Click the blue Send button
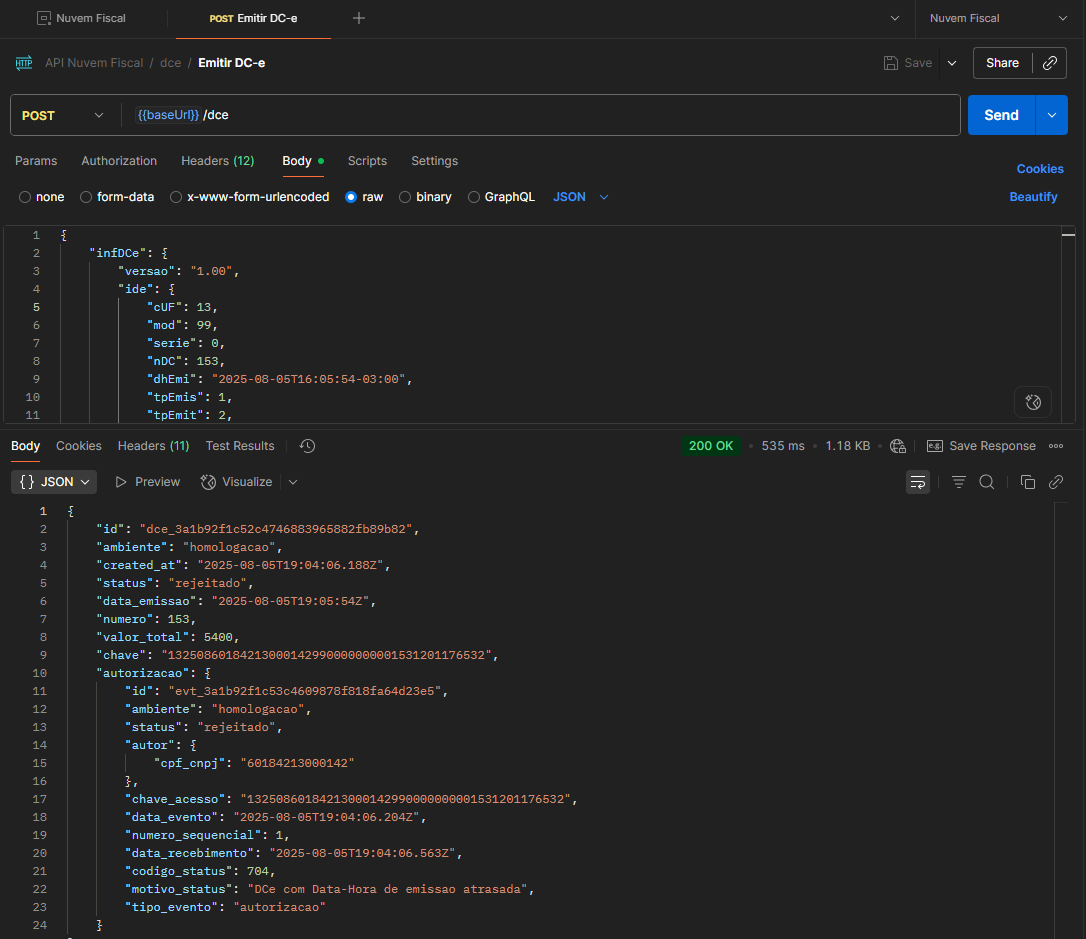Screen dimensions: 1086x939 1001,115
